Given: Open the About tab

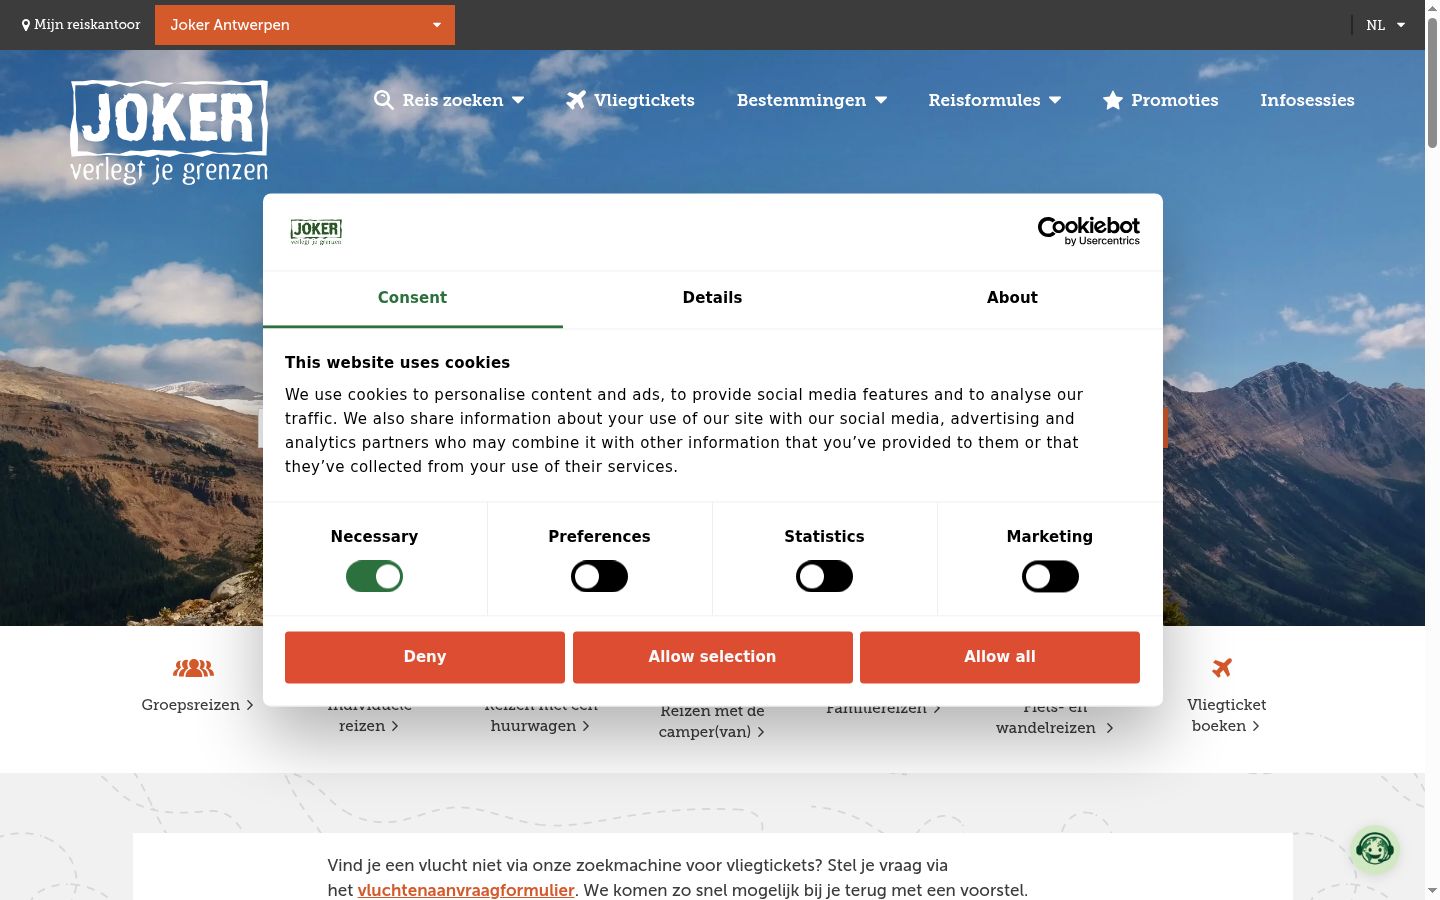Looking at the screenshot, I should pyautogui.click(x=1012, y=298).
